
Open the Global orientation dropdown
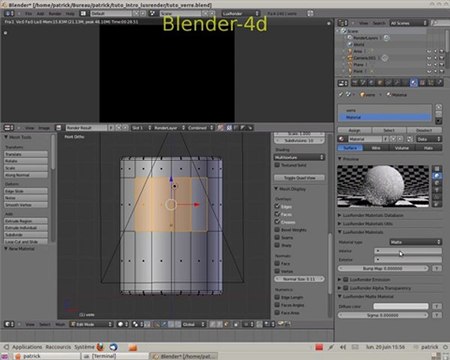[194, 324]
